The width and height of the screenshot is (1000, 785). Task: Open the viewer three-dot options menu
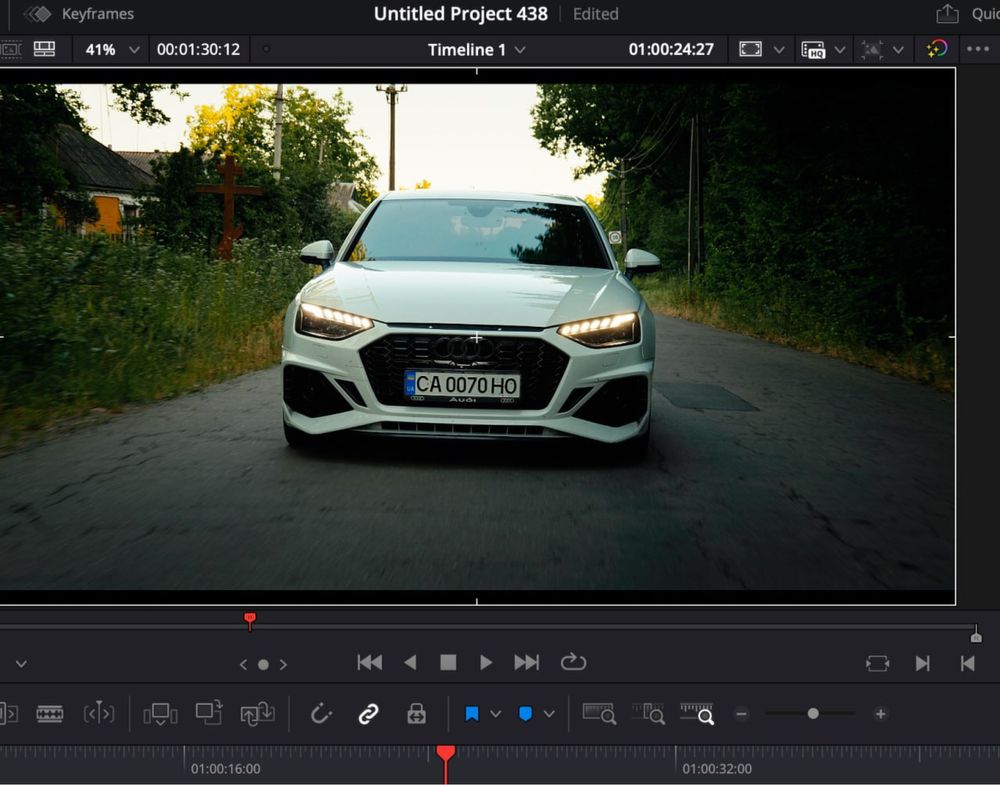(977, 49)
